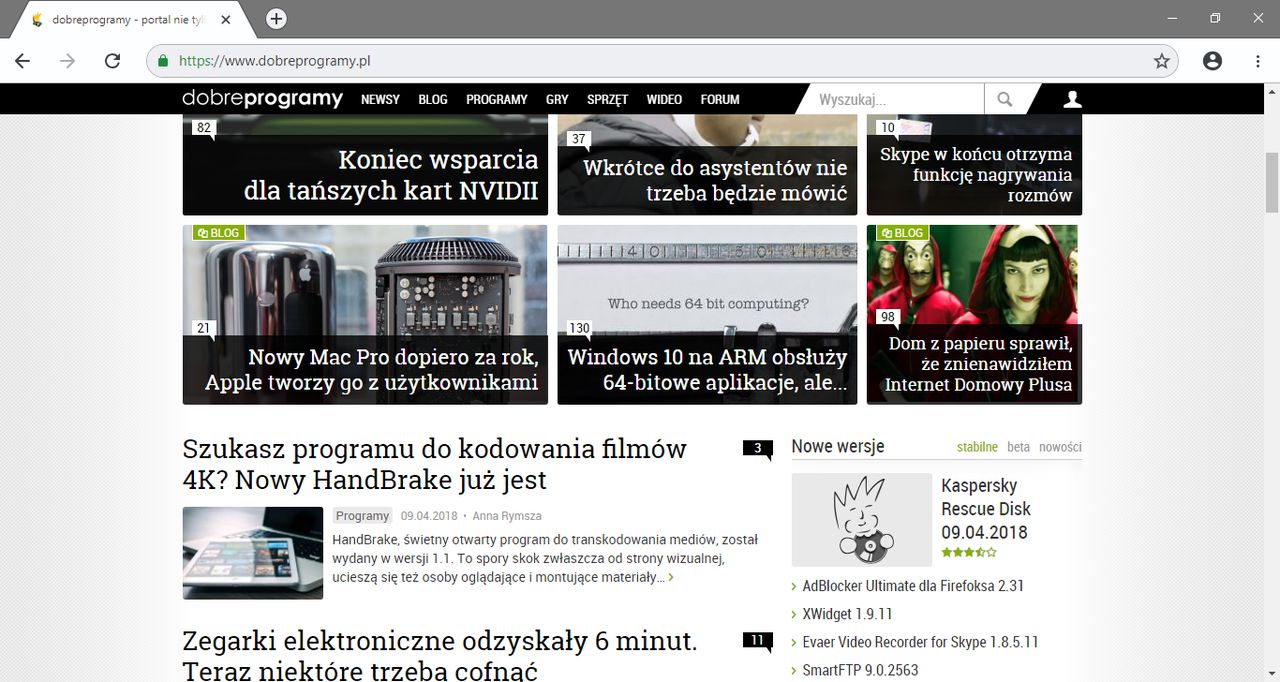
Task: Click the Programy category tag
Action: (362, 516)
